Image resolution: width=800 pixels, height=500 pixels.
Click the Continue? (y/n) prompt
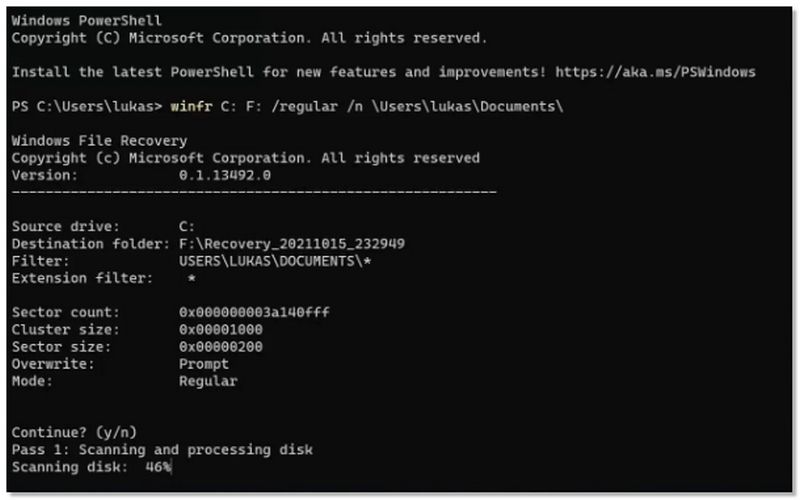tap(72, 432)
